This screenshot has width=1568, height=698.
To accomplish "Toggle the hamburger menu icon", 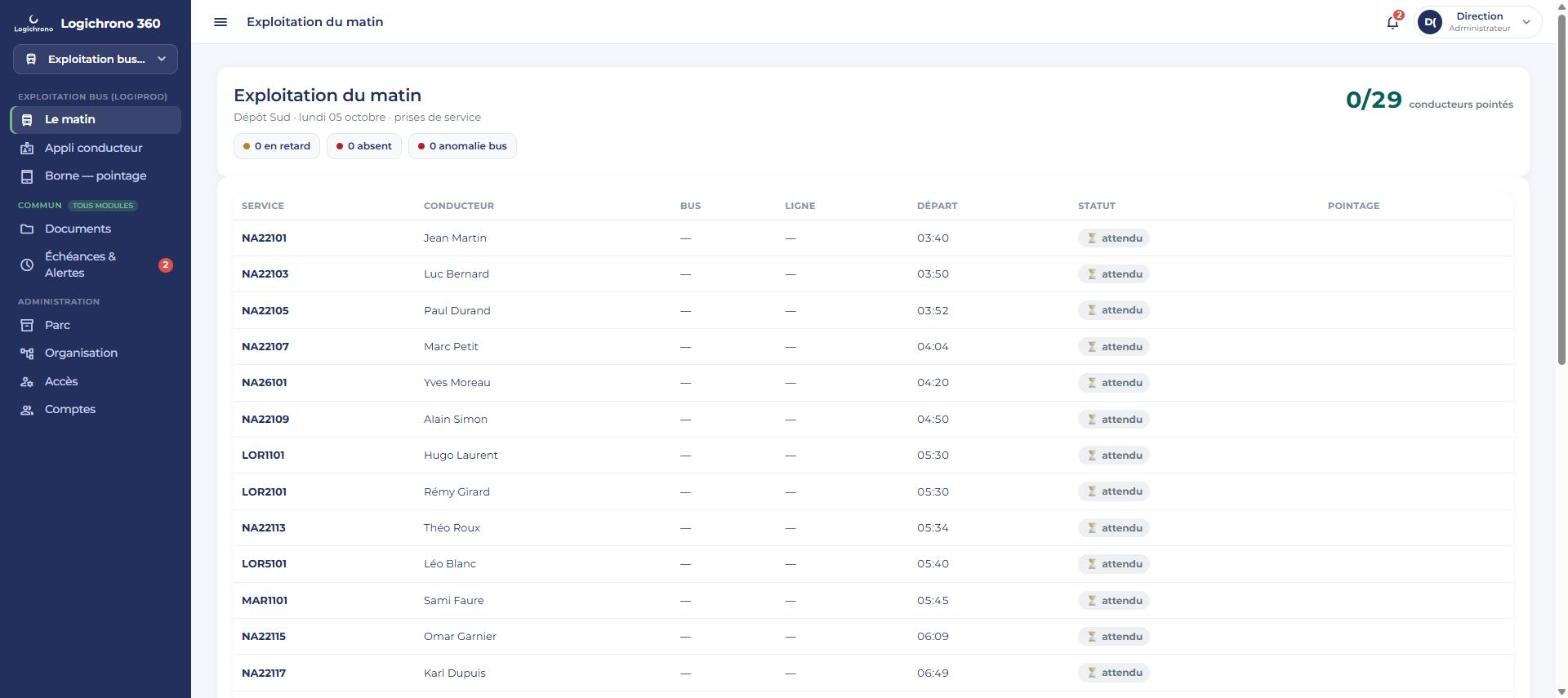I will (x=221, y=22).
